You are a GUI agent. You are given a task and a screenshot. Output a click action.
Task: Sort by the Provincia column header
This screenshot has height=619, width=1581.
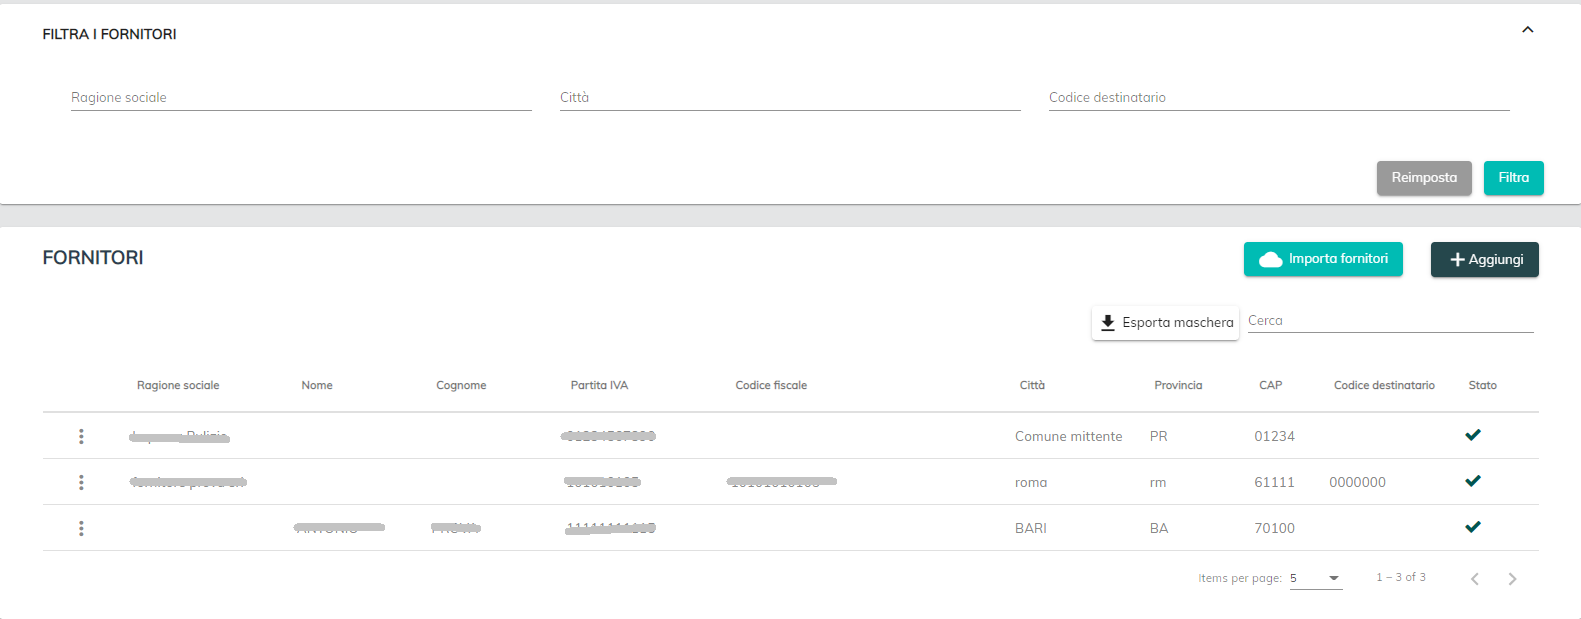pyautogui.click(x=1178, y=385)
